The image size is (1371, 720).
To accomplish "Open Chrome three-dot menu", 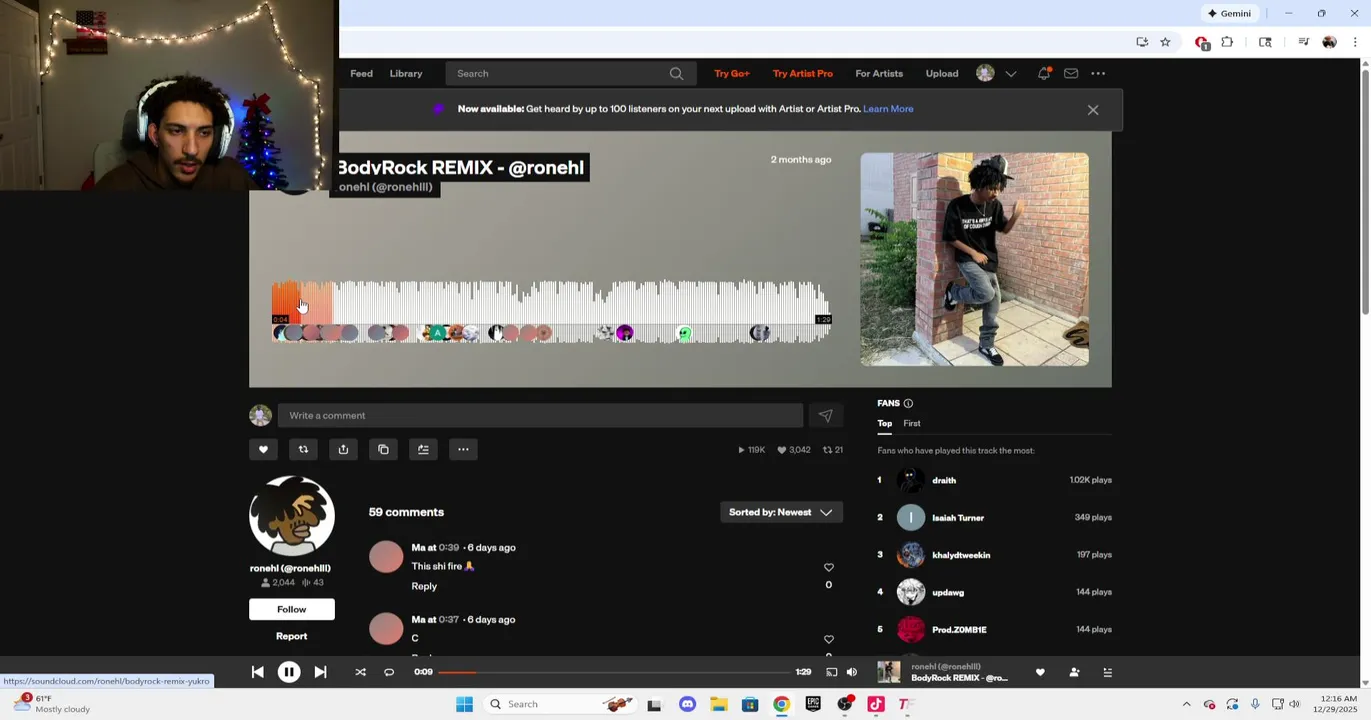I will point(1355,42).
